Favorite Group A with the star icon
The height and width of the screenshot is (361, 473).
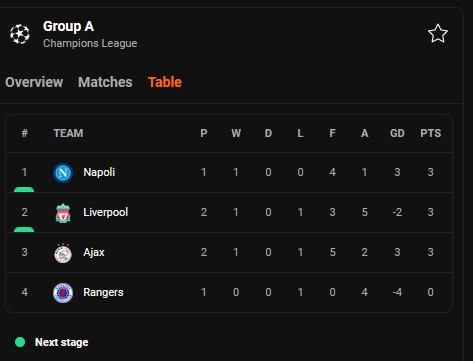437,33
